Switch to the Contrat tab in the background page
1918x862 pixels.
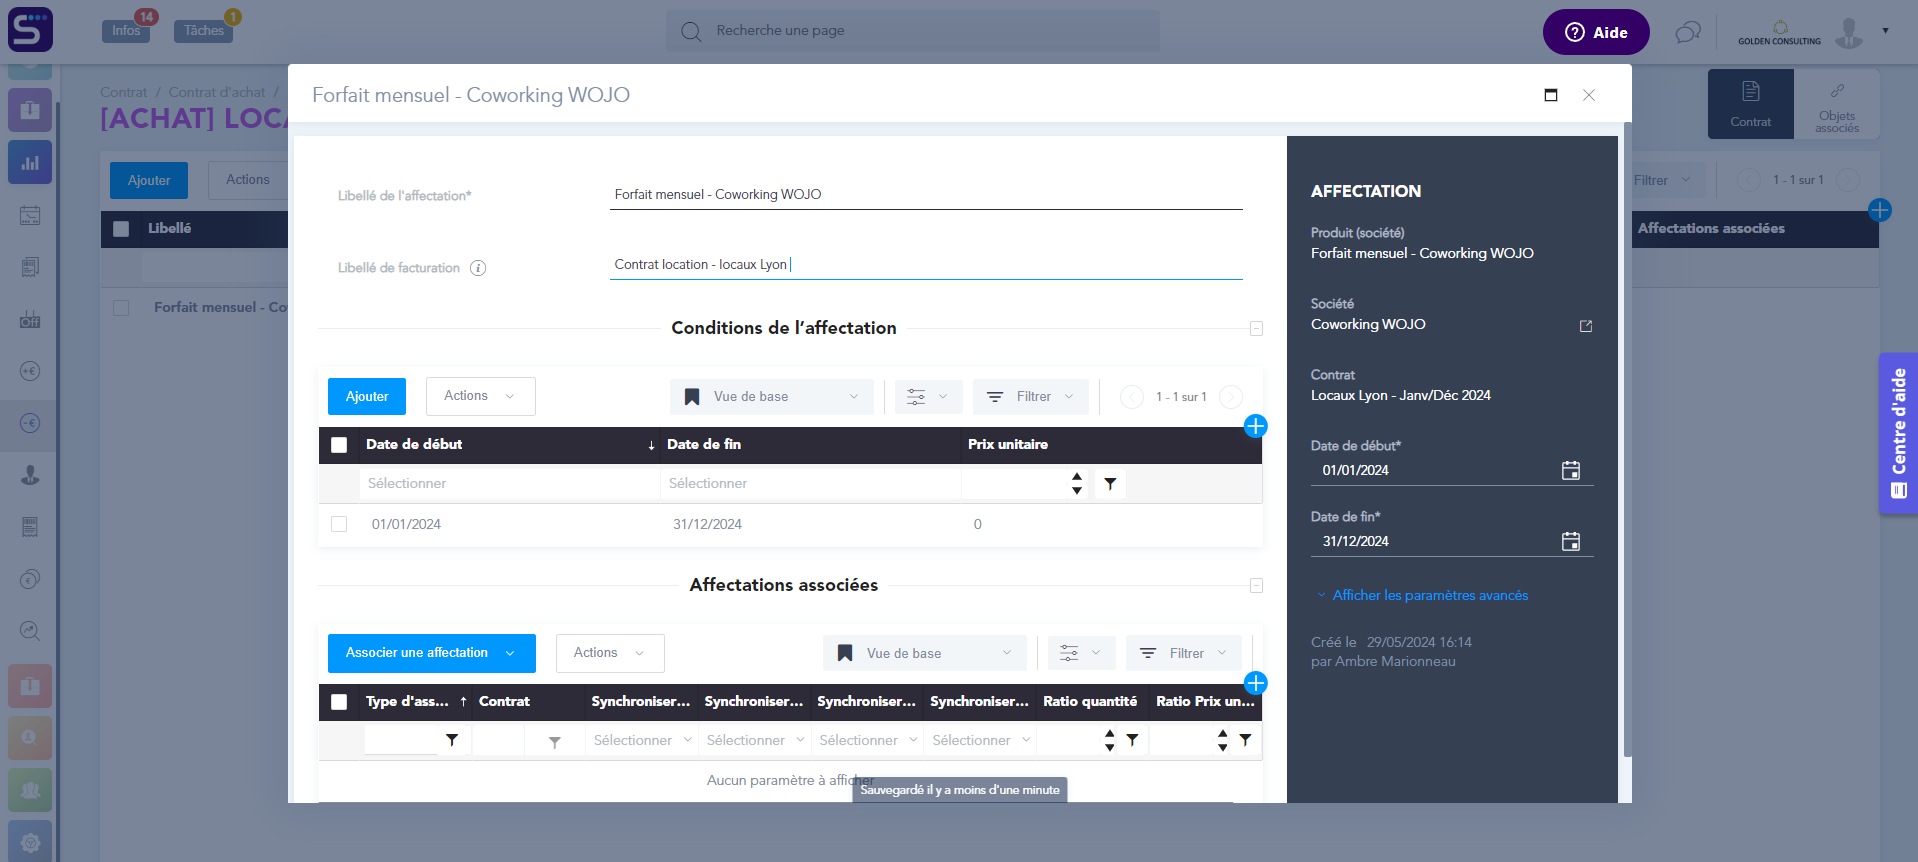pyautogui.click(x=1751, y=104)
